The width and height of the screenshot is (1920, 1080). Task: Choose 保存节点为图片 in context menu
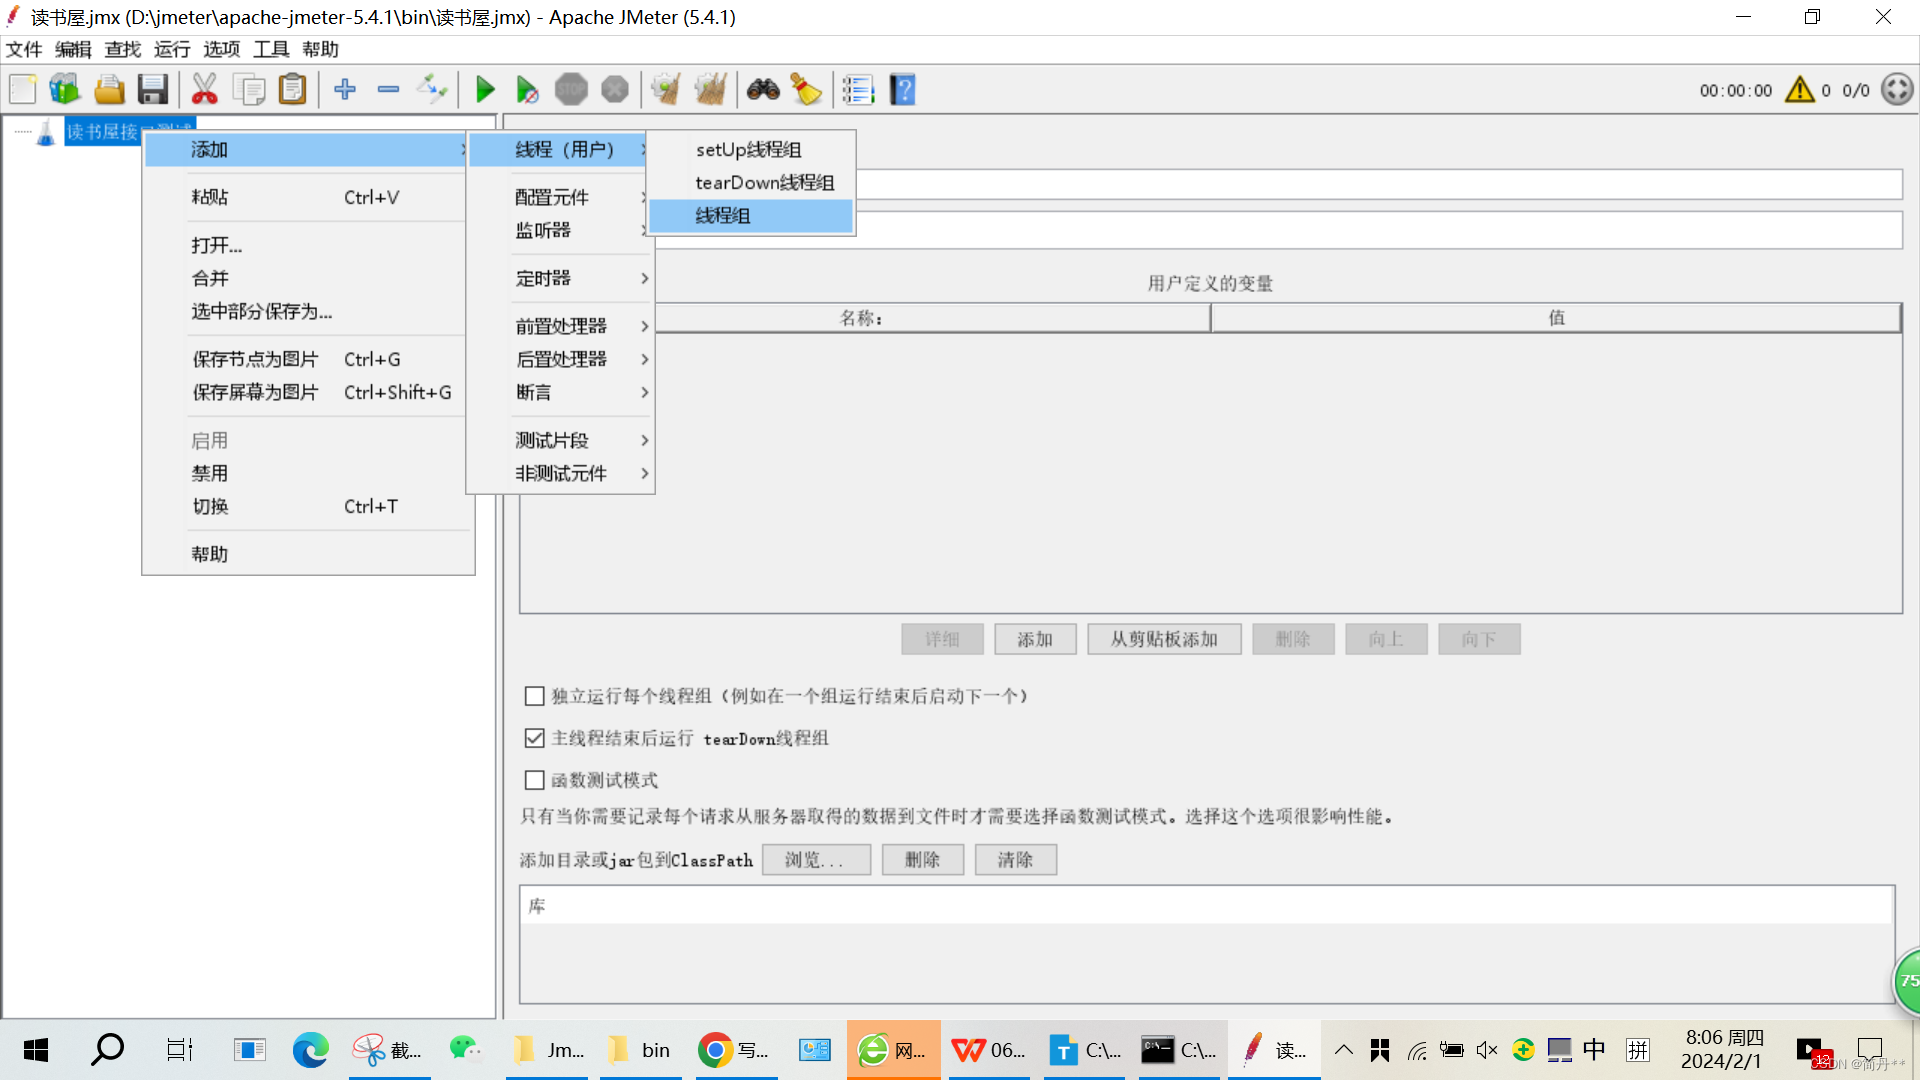(306, 359)
